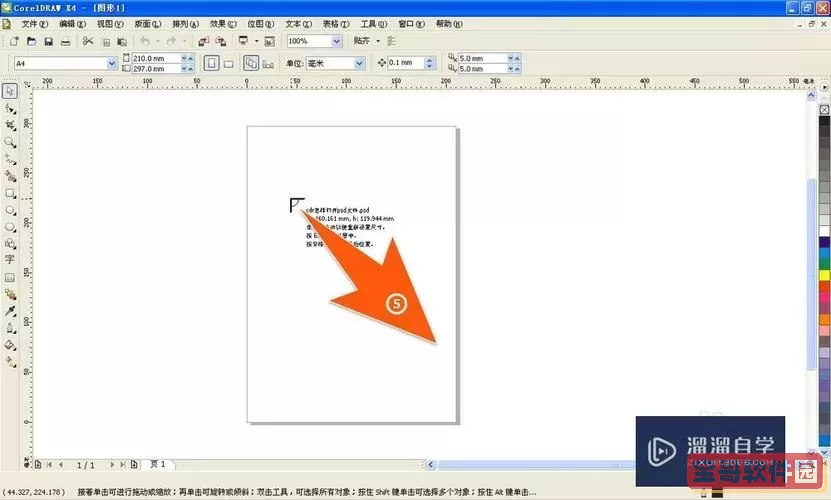This screenshot has height=500, width=831.
Task: Open the A4 paper size dropdown
Action: click(112, 63)
